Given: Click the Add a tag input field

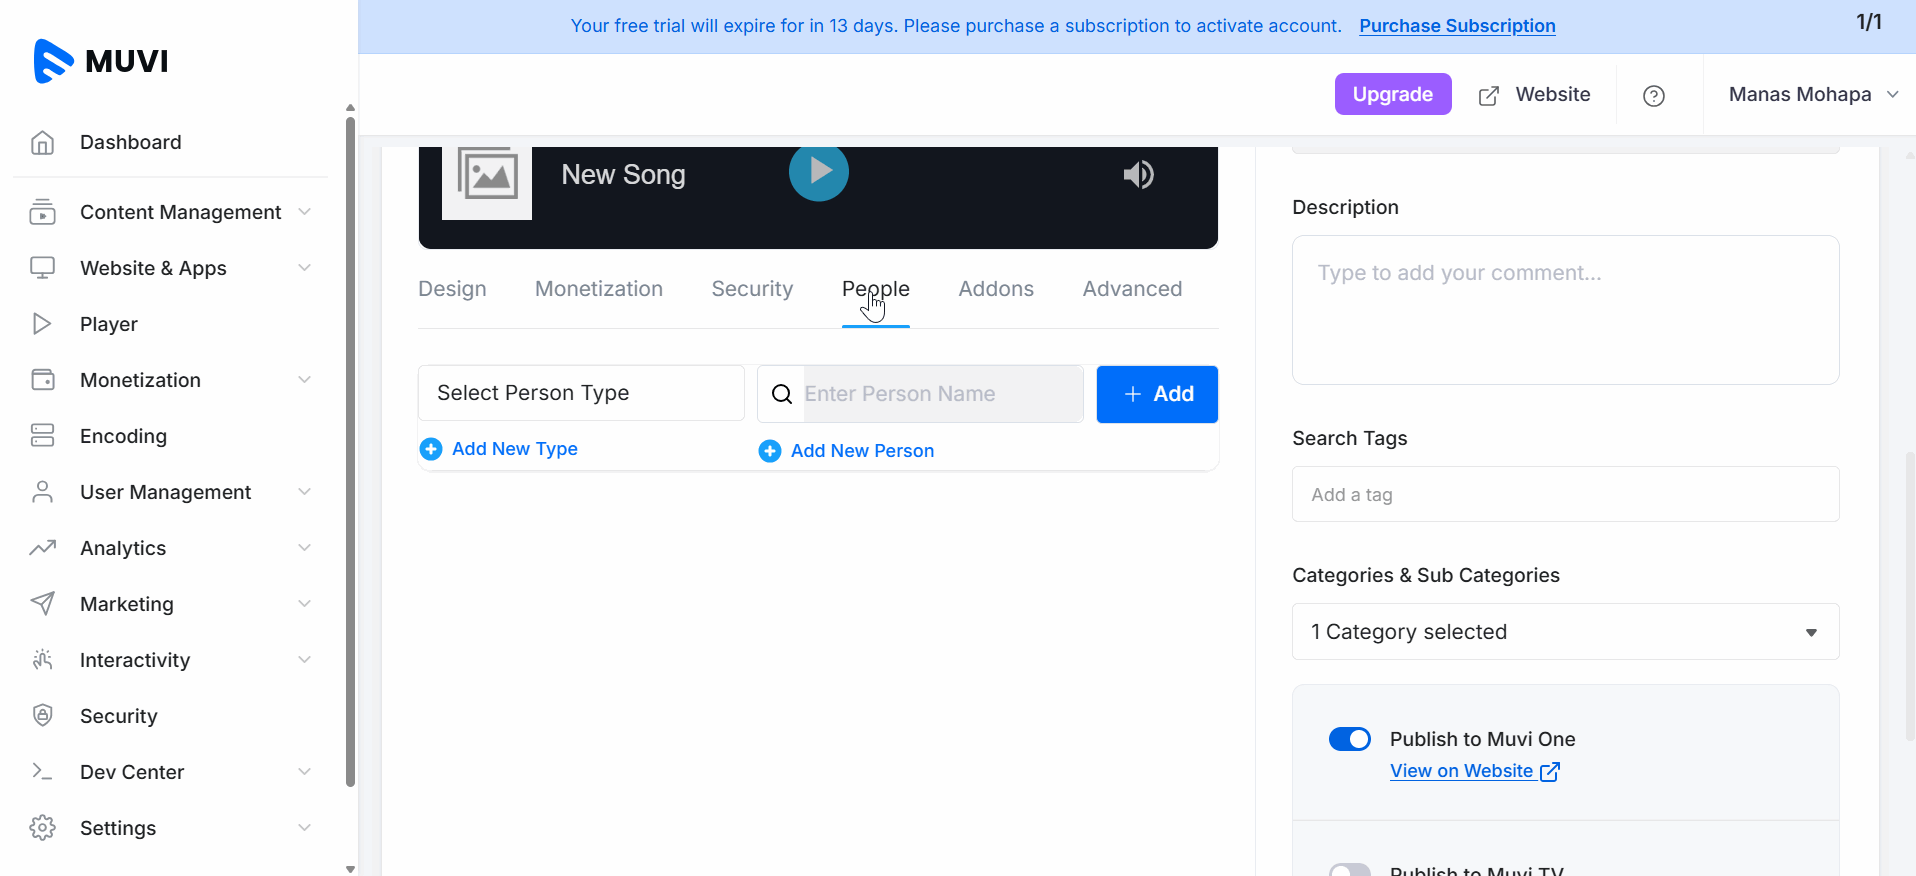Looking at the screenshot, I should (x=1565, y=494).
